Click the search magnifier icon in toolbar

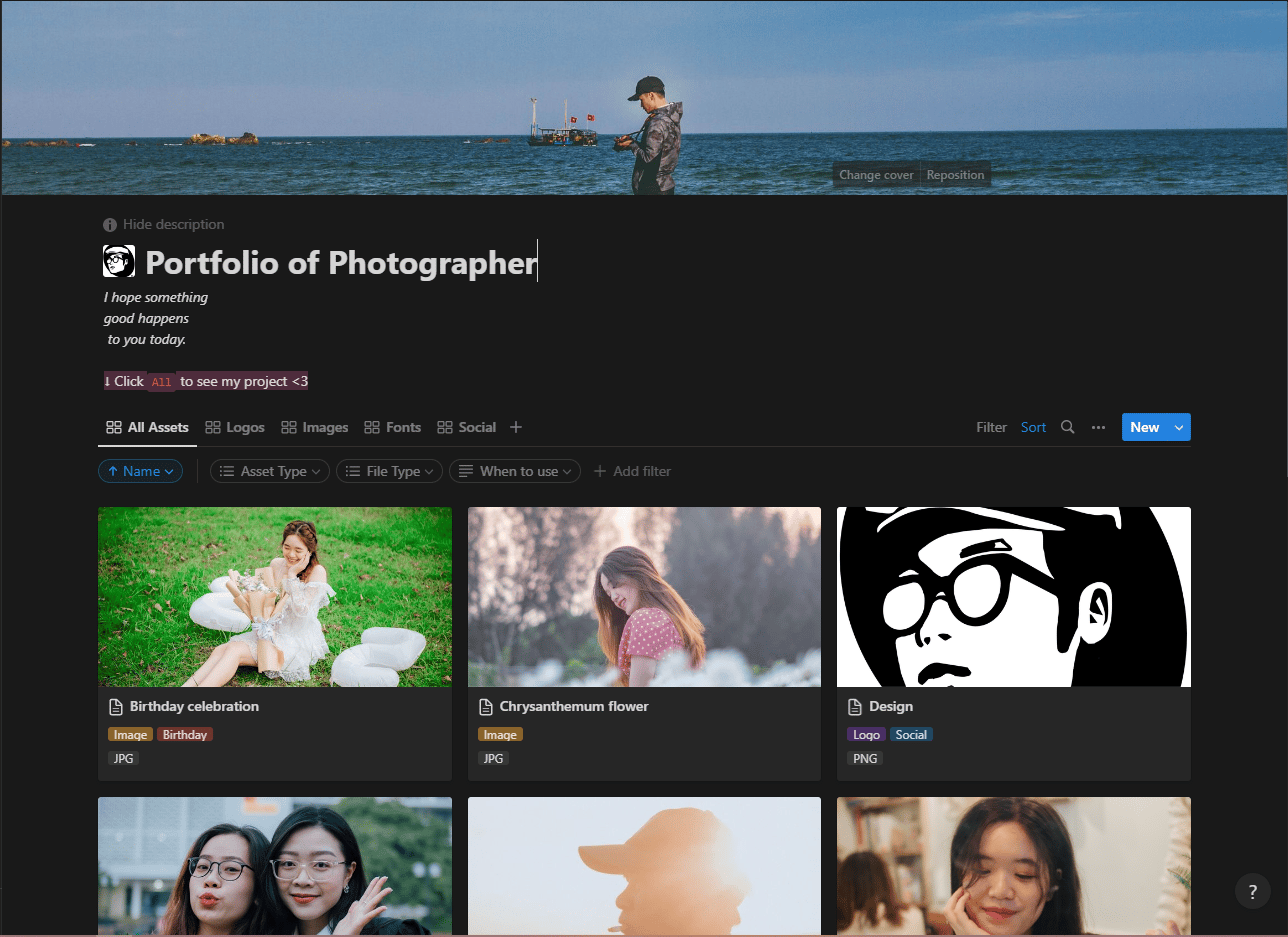(x=1067, y=427)
